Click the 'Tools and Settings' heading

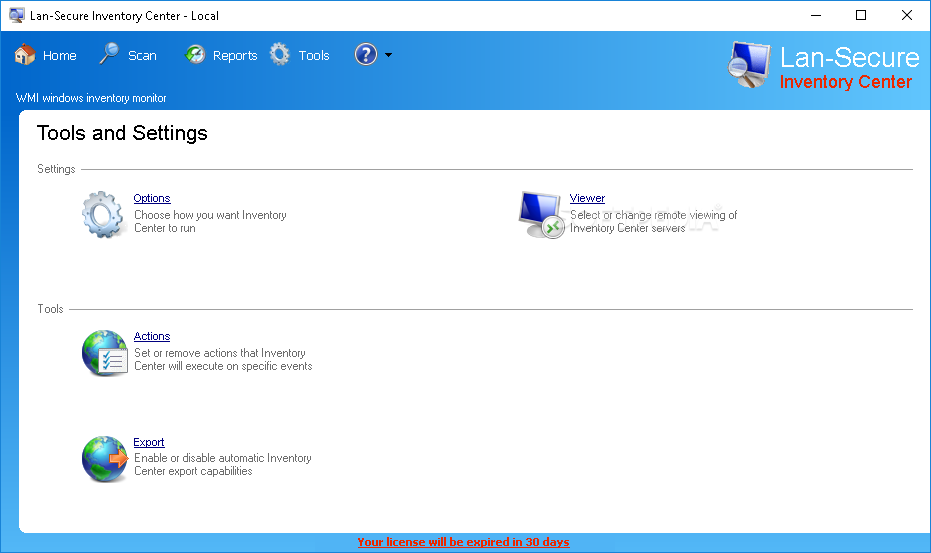(122, 133)
